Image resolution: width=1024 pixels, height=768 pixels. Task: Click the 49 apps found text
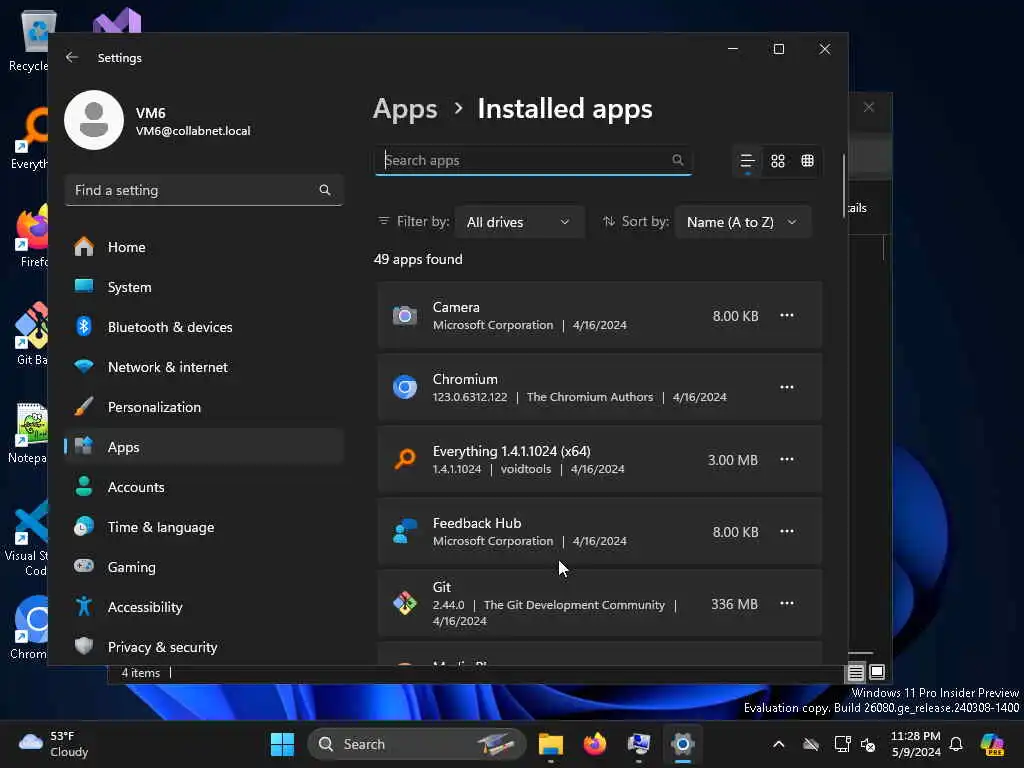tap(418, 259)
